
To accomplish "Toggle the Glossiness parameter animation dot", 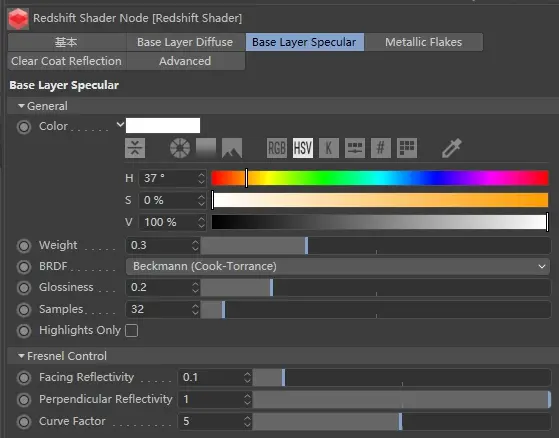I will pyautogui.click(x=24, y=288).
